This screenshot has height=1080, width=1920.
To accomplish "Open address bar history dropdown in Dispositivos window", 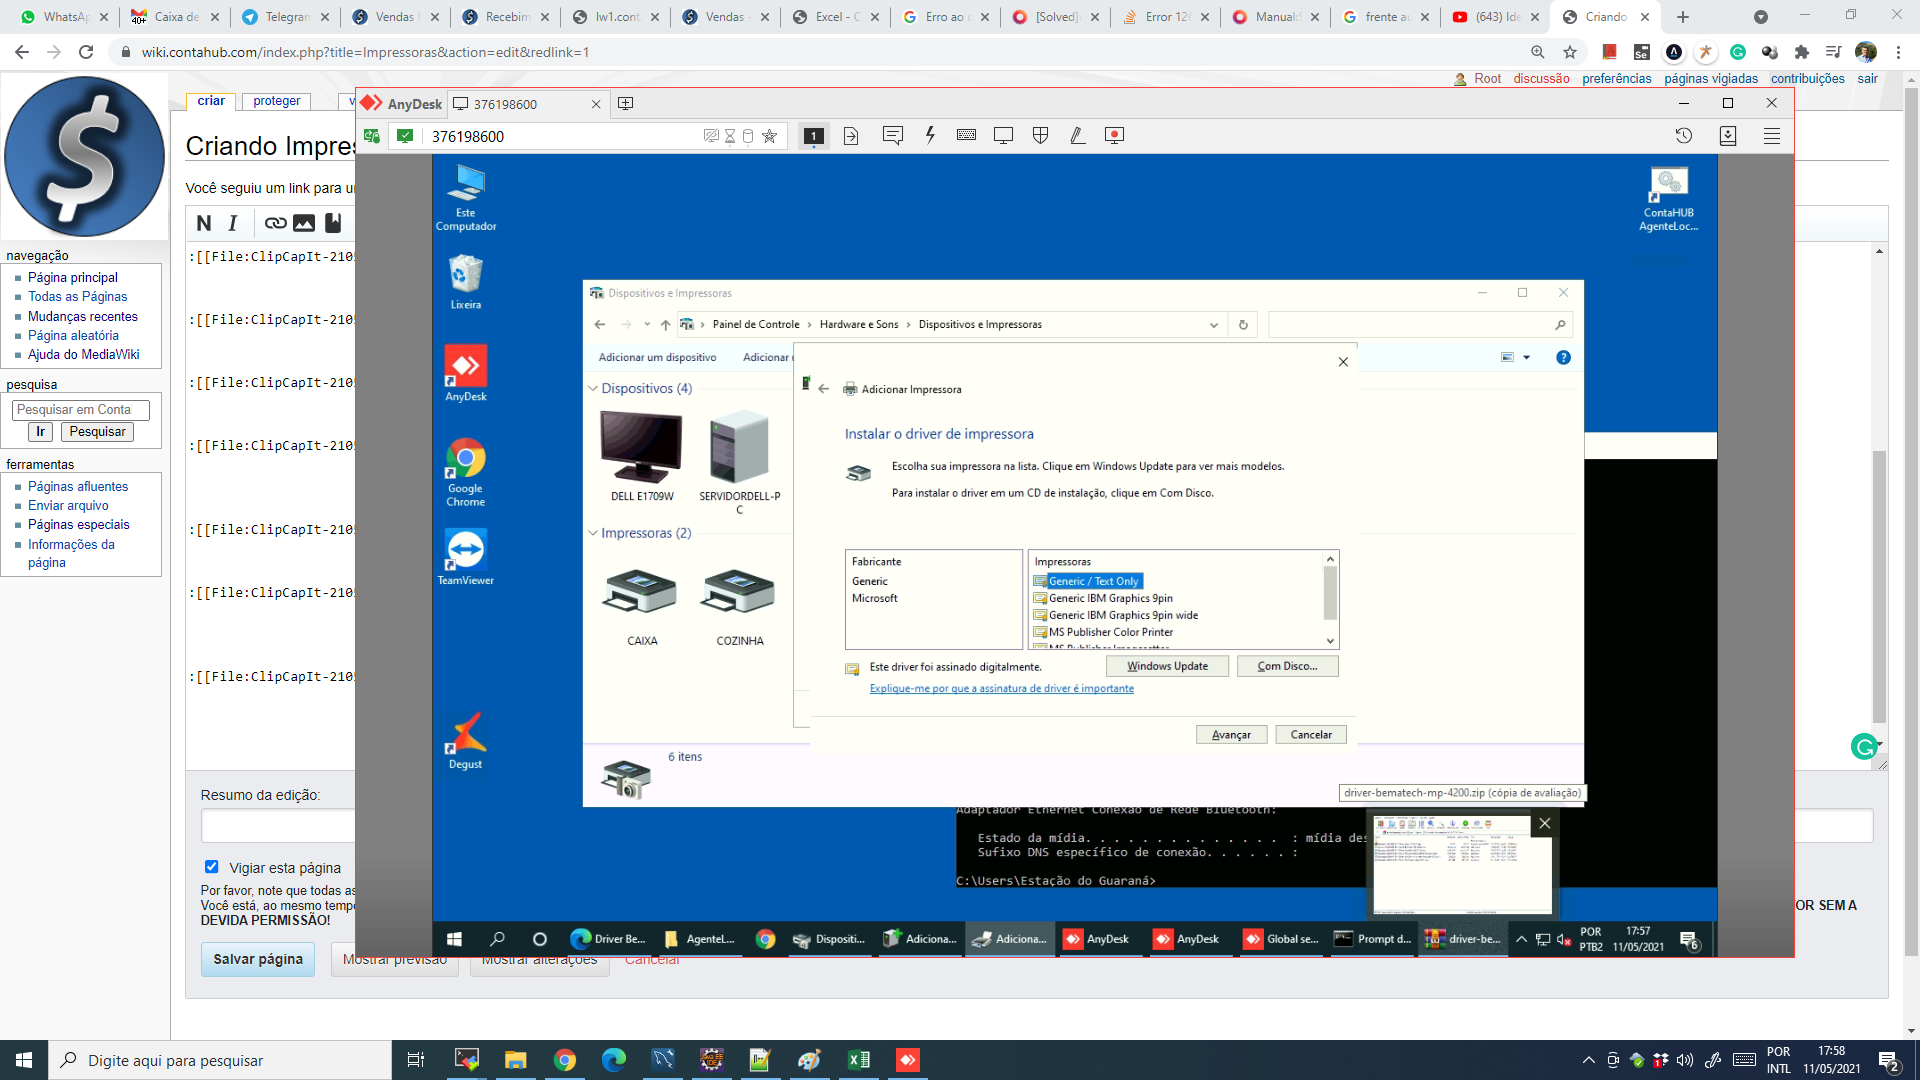I will point(1213,325).
